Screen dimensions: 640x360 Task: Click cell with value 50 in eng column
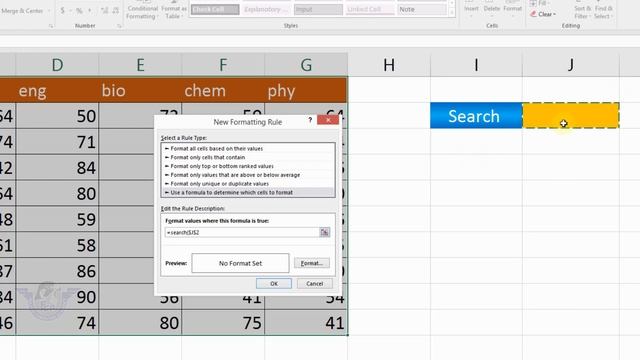(57, 116)
